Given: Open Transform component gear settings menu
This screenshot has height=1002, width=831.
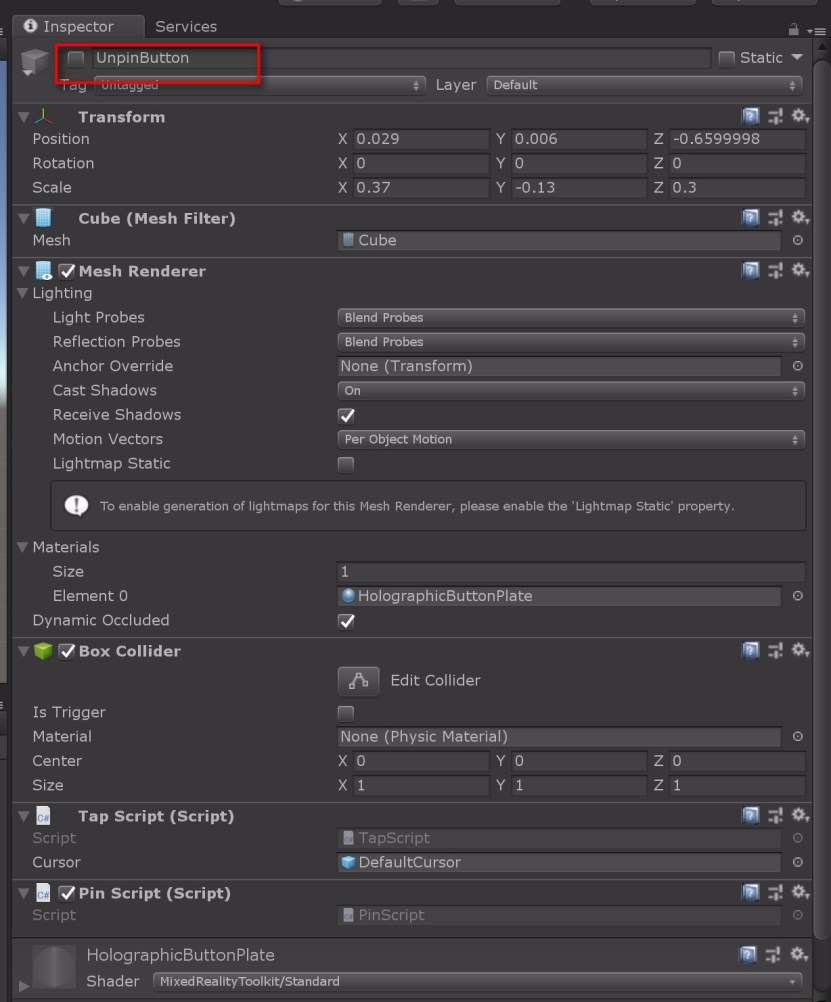Looking at the screenshot, I should coord(800,116).
